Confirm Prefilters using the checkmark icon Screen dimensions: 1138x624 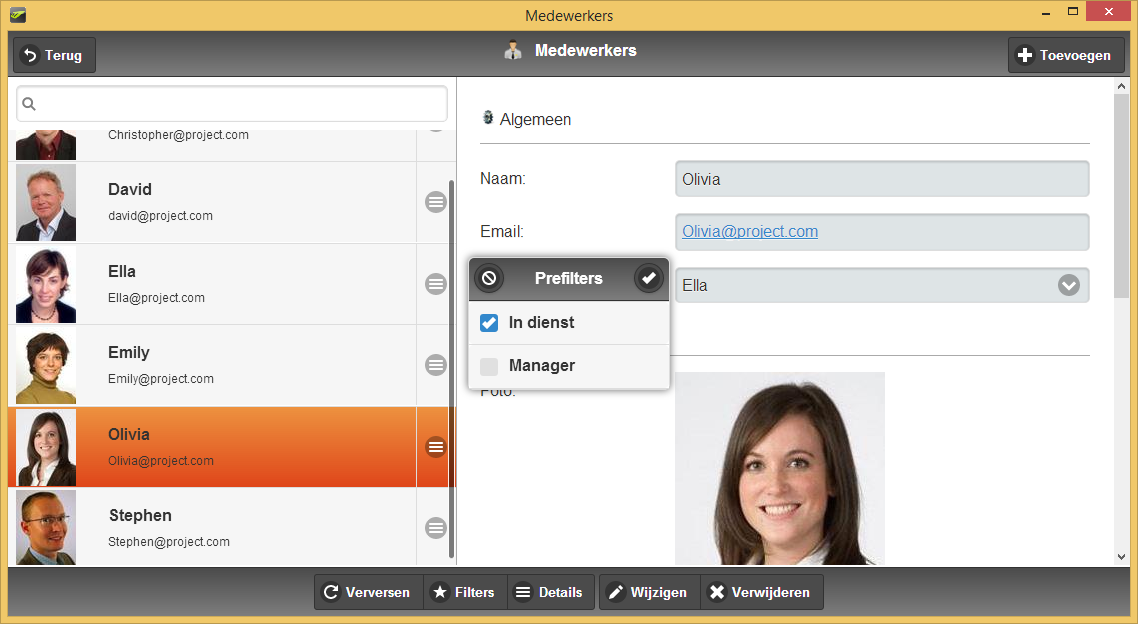(x=649, y=278)
